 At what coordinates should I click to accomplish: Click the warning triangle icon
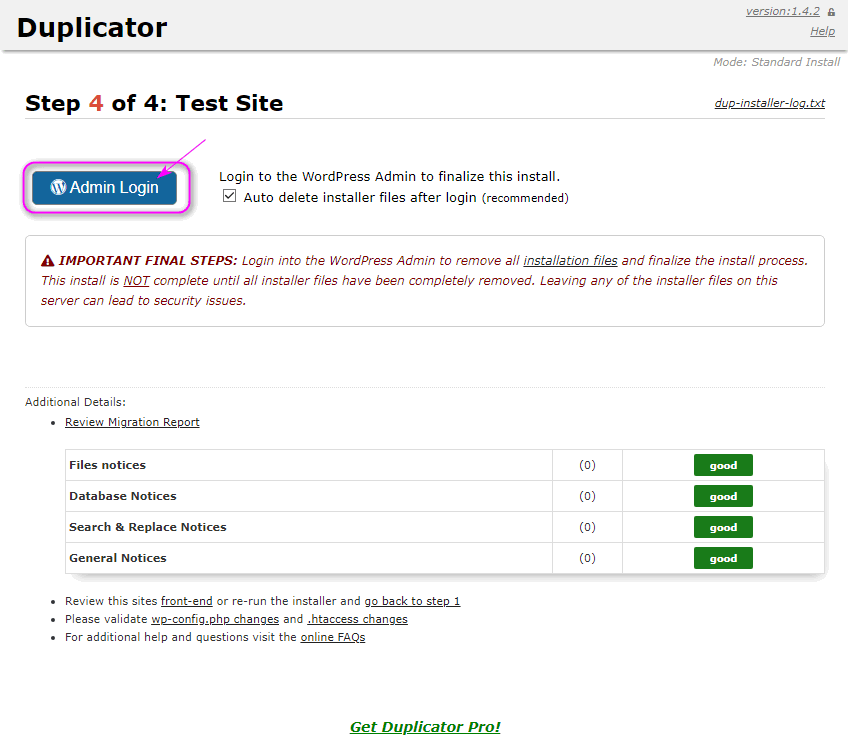pyautogui.click(x=48, y=261)
